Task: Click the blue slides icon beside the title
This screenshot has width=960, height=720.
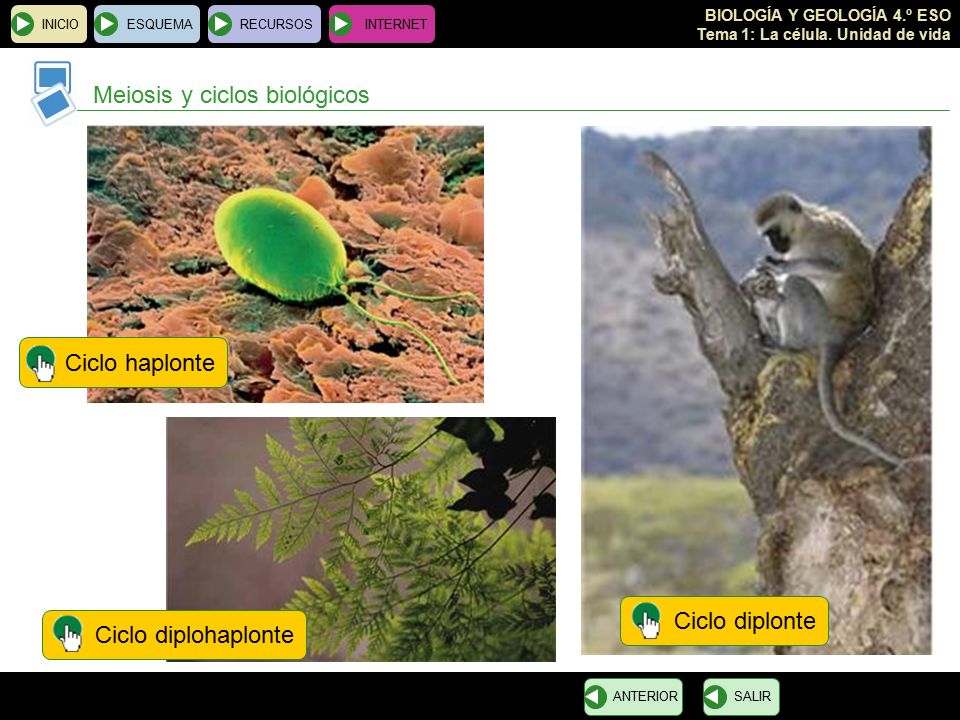Action: click(x=53, y=92)
